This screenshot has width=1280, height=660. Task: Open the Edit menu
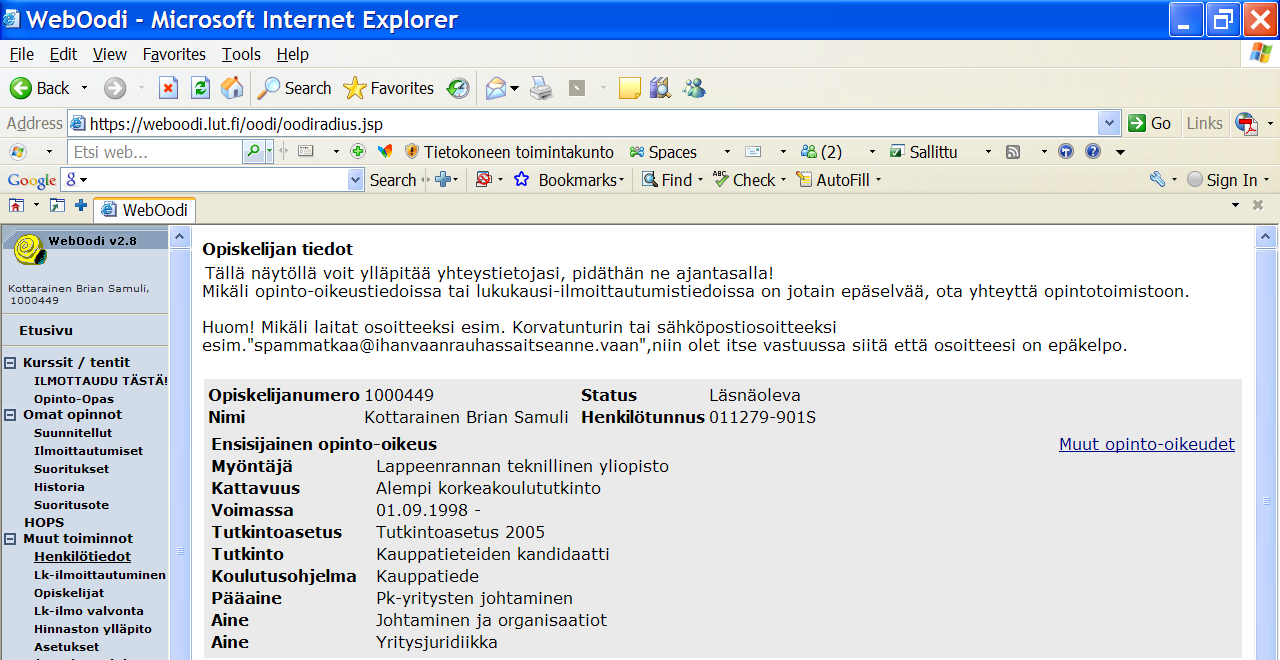coord(63,54)
